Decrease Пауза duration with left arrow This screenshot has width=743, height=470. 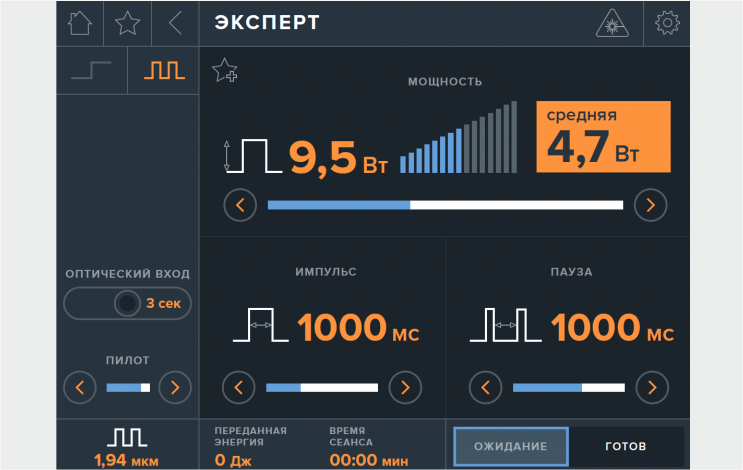[x=486, y=386]
